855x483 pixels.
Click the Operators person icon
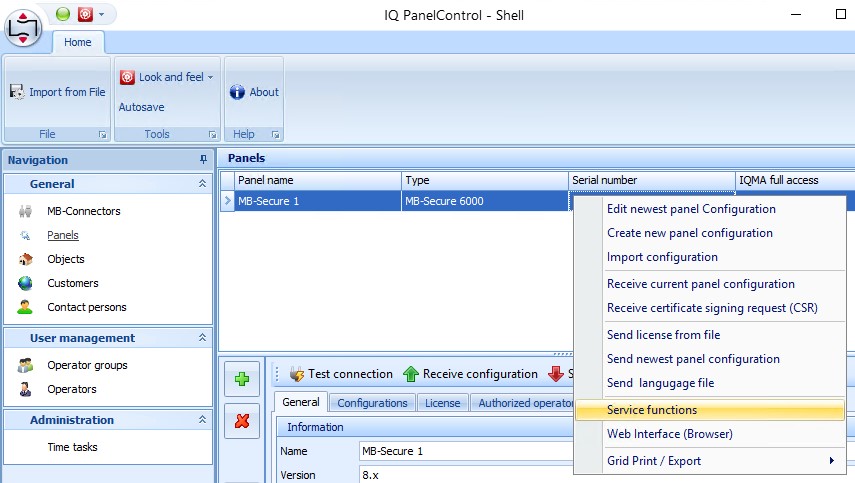(x=25, y=389)
